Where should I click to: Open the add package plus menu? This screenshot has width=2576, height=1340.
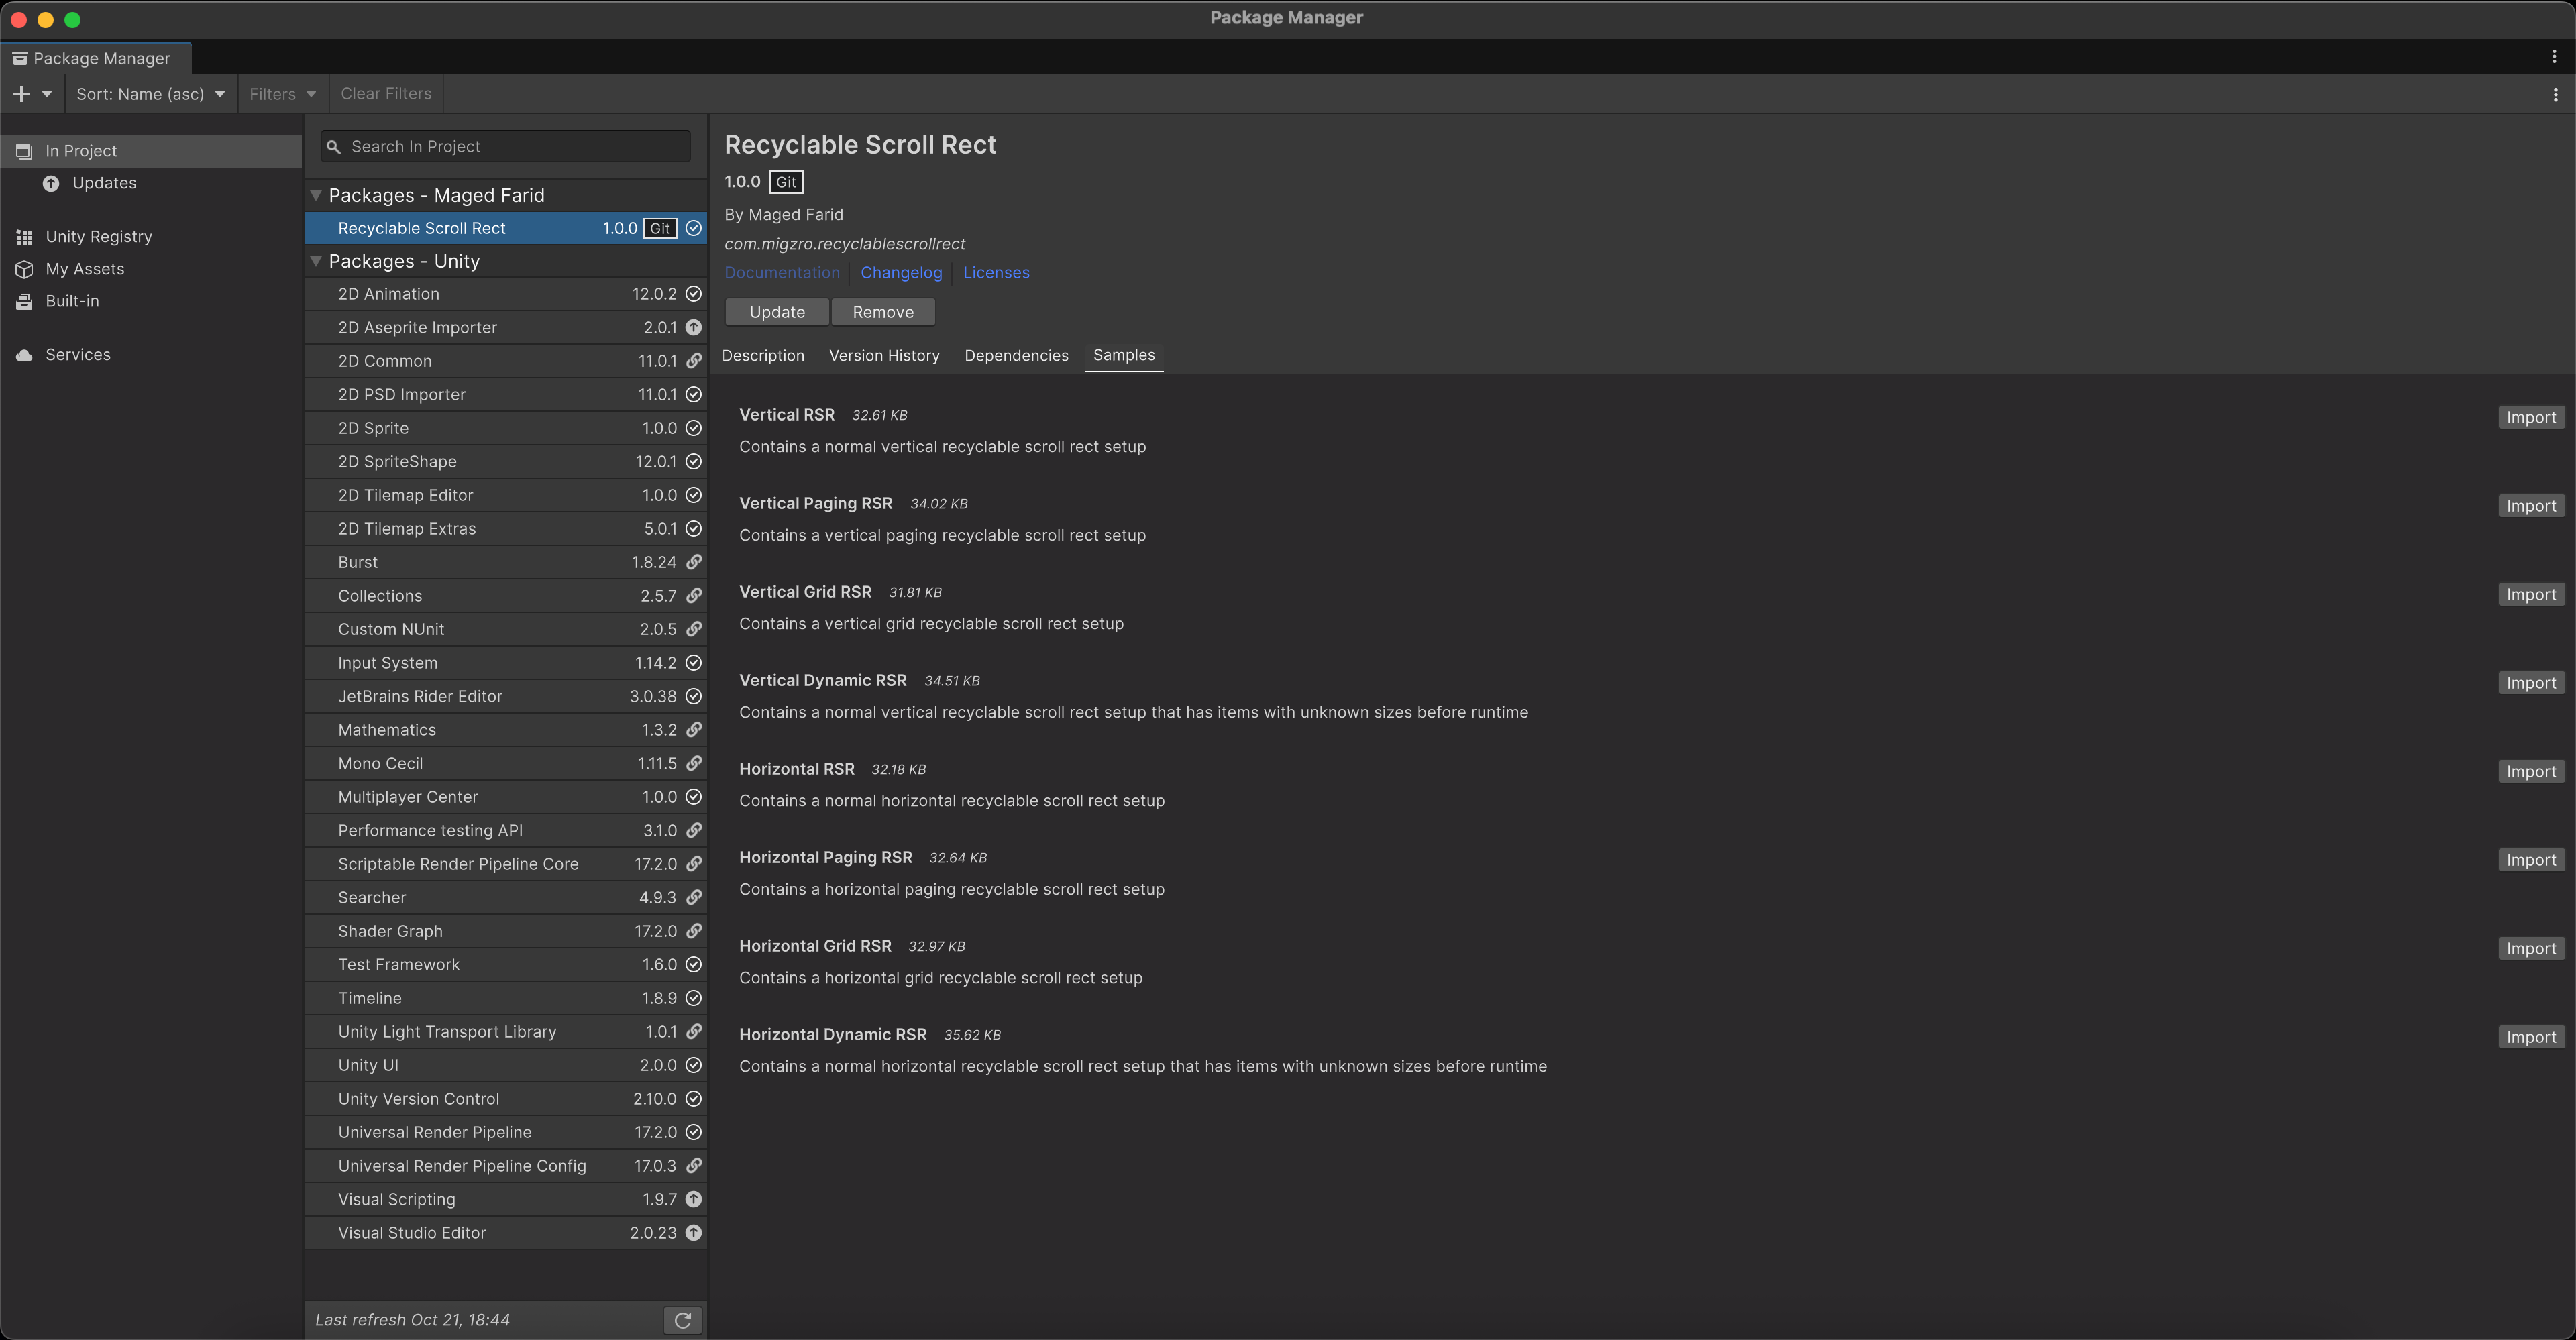(x=22, y=93)
